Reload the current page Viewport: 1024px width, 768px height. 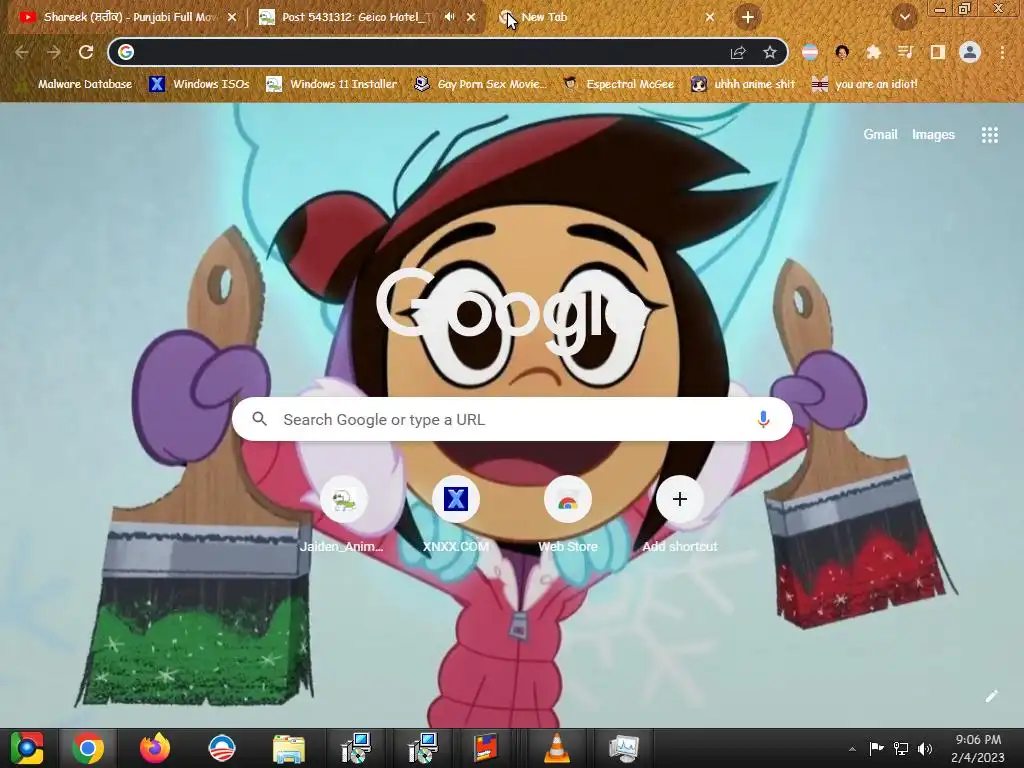86,52
